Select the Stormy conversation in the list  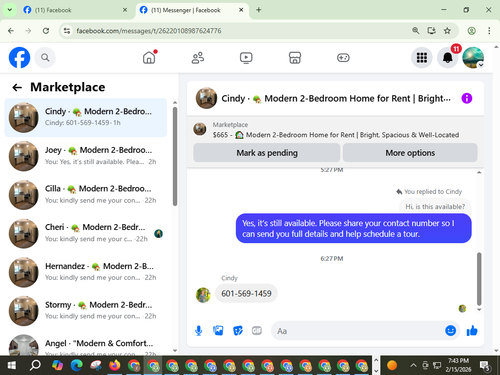86,311
